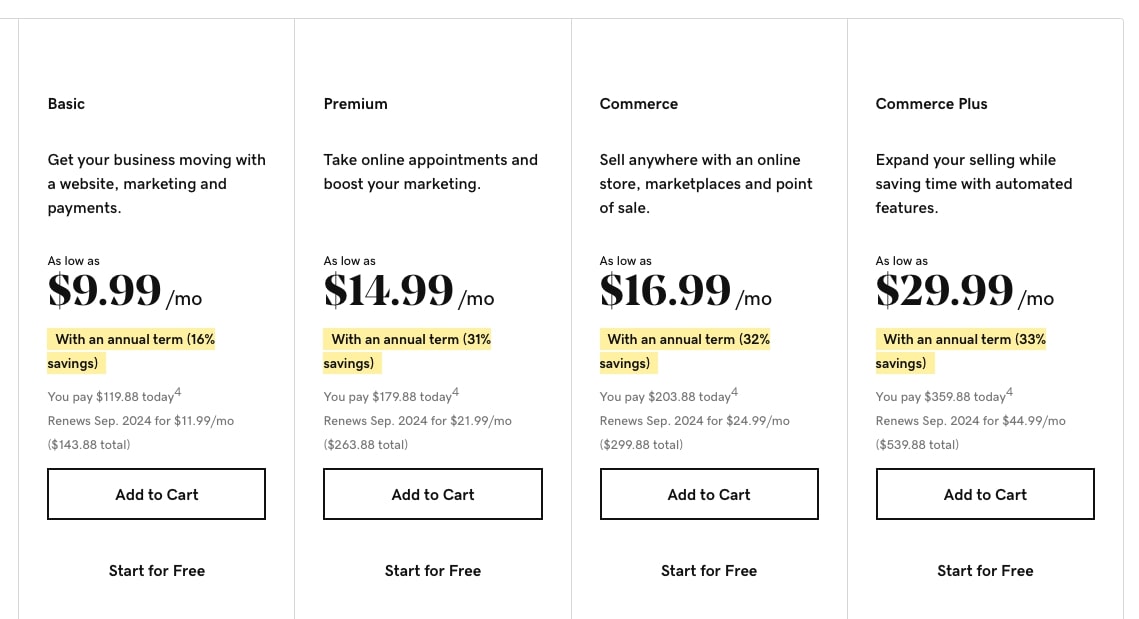Select the Commerce plan heading
The image size is (1139, 619).
tap(639, 104)
